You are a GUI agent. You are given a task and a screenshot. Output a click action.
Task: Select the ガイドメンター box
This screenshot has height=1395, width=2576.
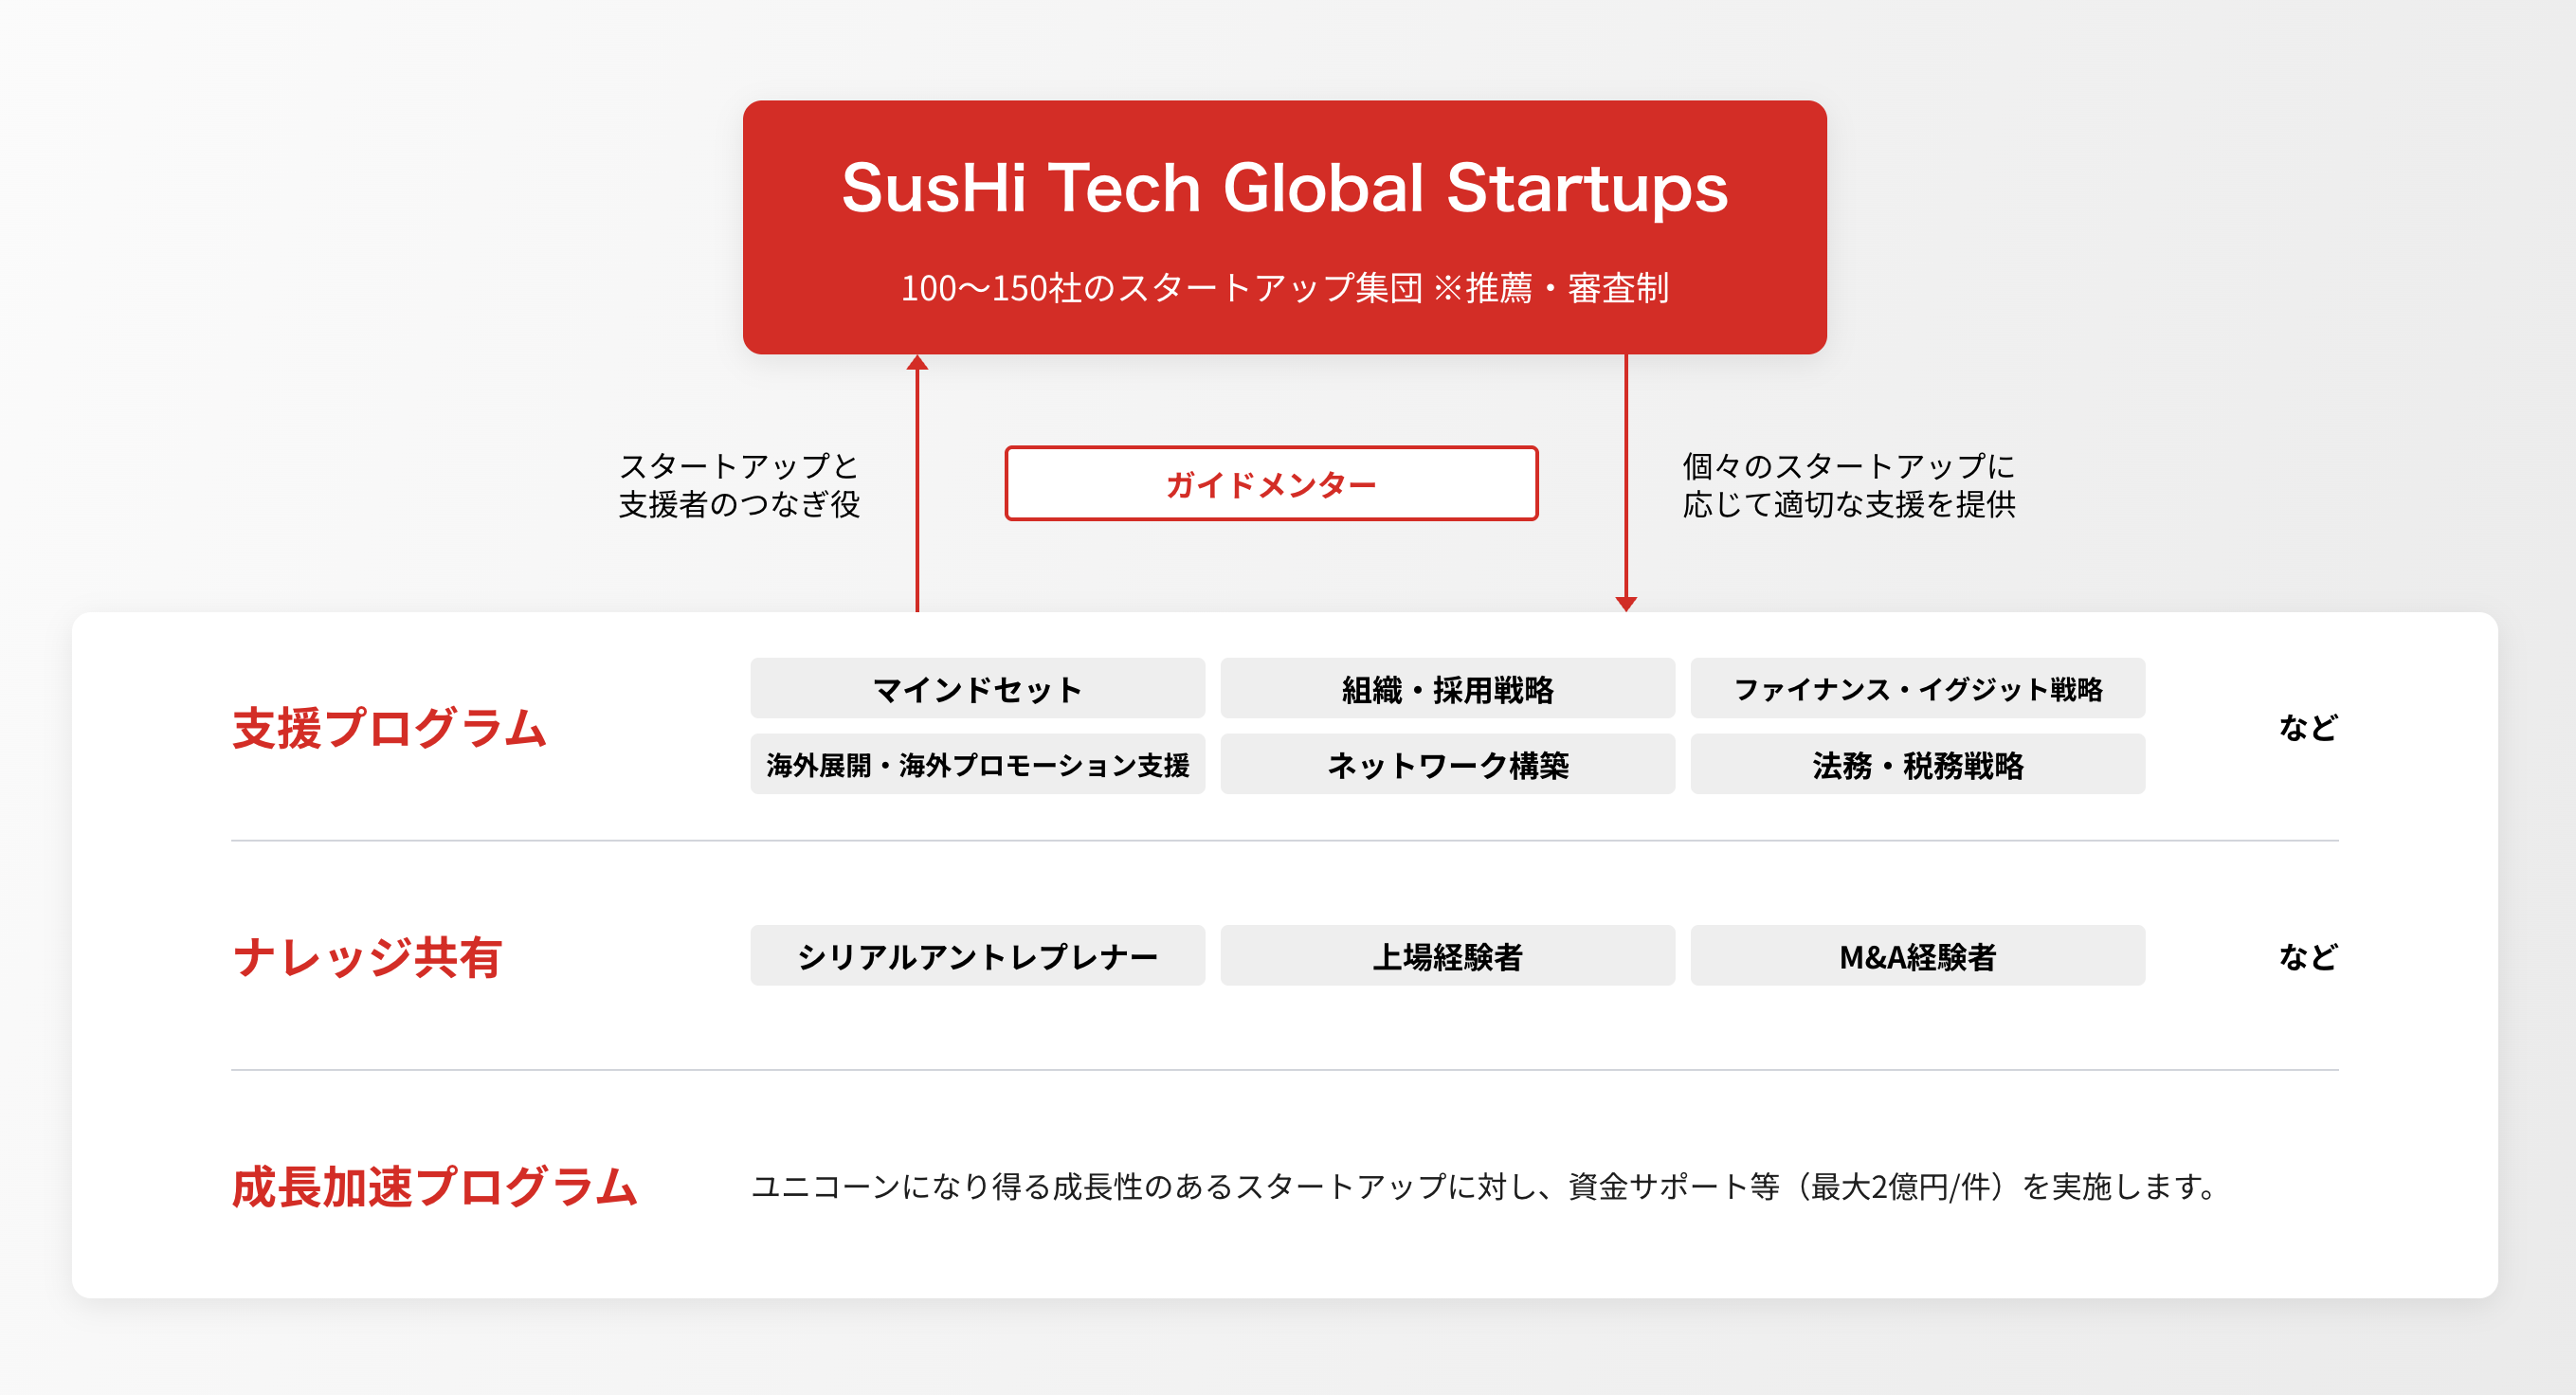1271,484
